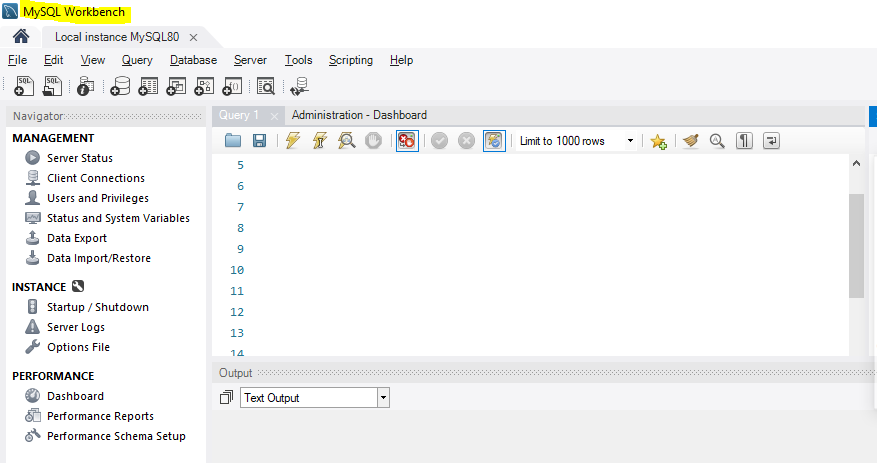Stop the running query hand icon

point(373,141)
